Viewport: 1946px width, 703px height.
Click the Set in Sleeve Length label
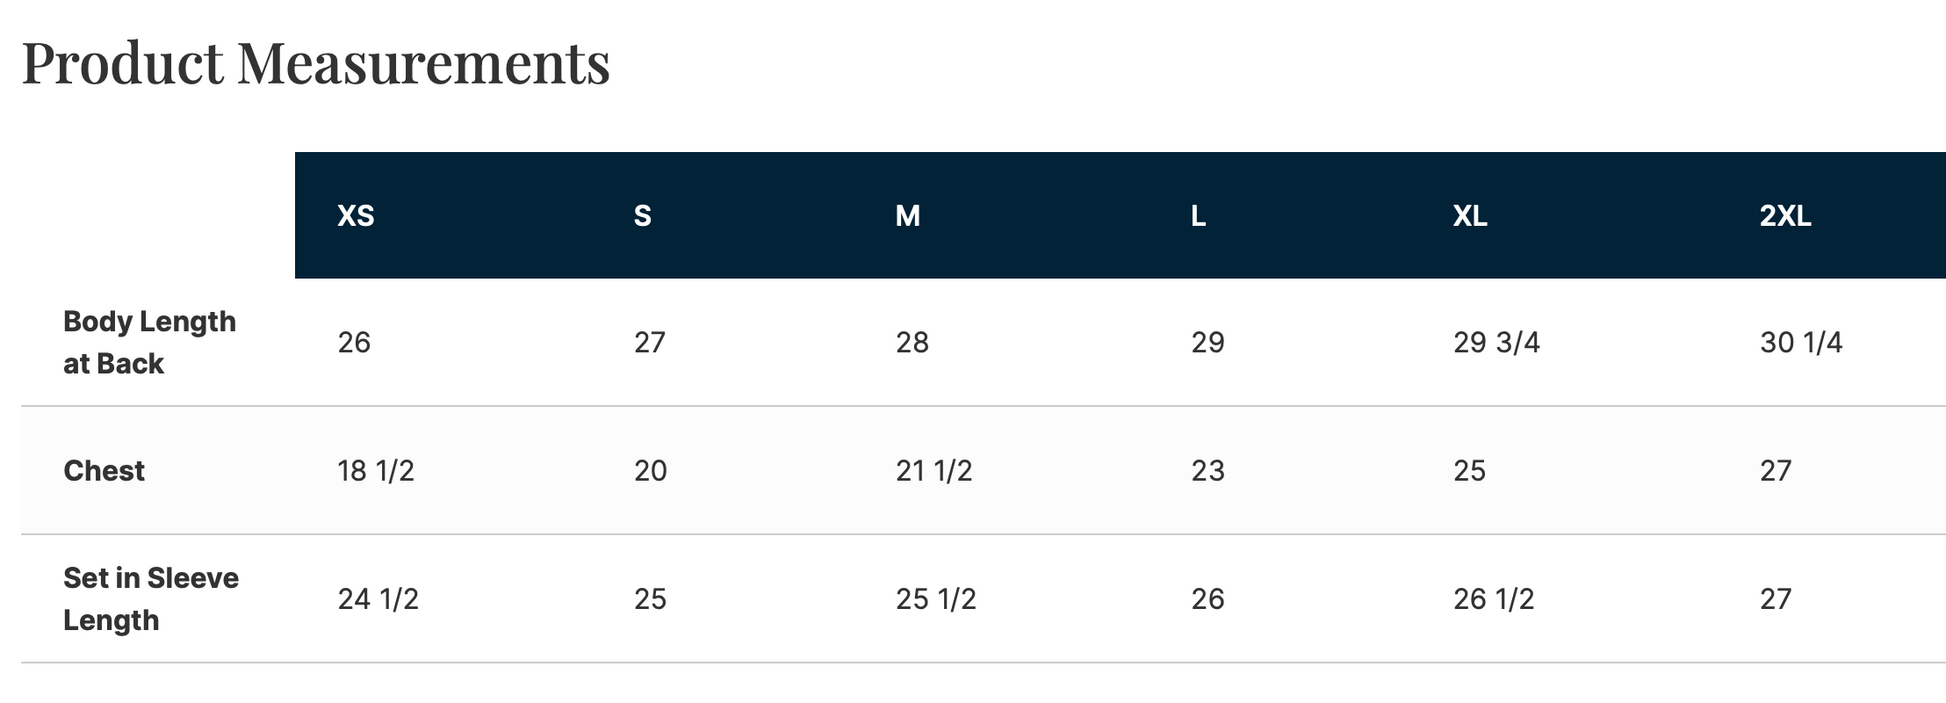[150, 599]
